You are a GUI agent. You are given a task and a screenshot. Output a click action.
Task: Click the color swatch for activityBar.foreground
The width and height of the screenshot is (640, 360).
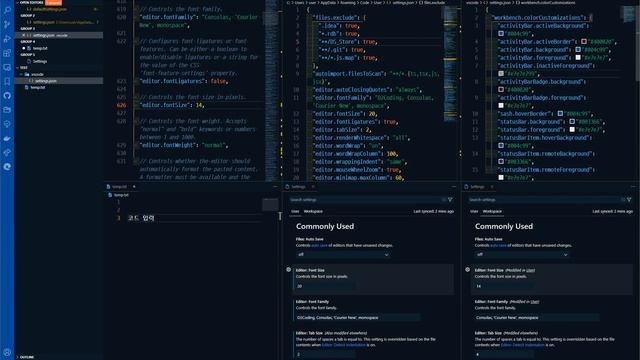click(x=578, y=58)
